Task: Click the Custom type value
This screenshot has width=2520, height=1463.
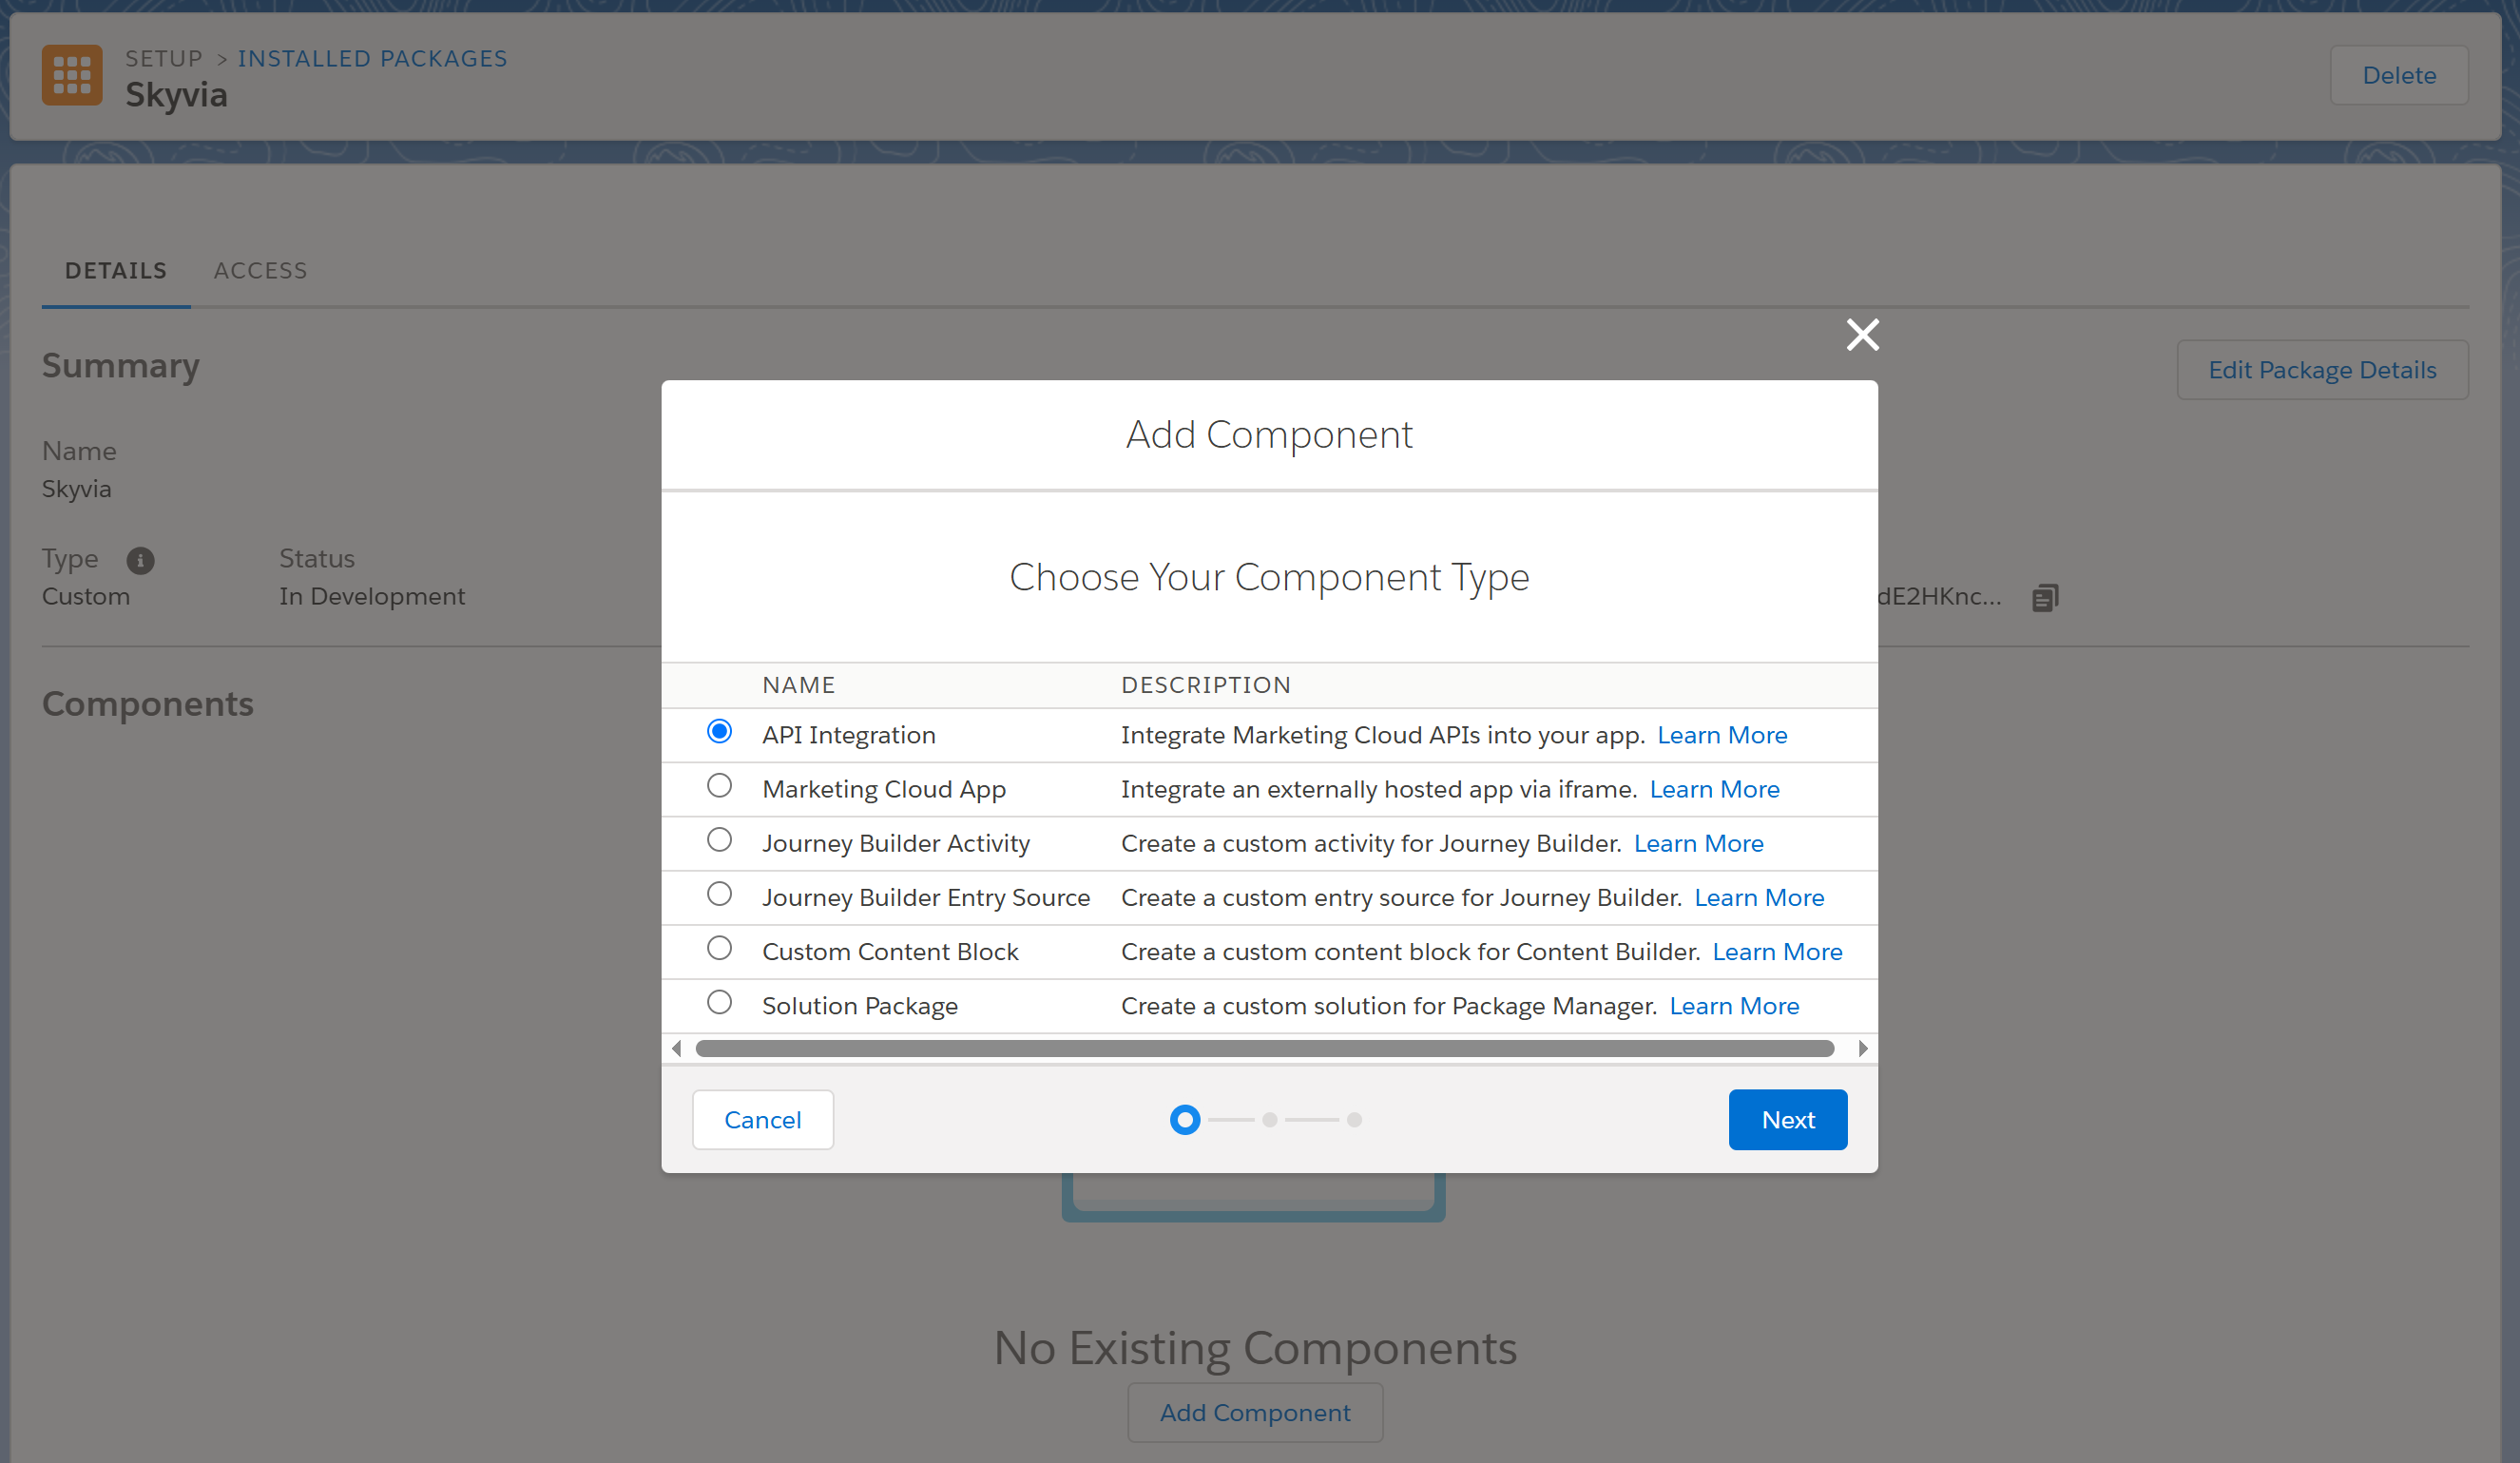Action: (x=86, y=596)
